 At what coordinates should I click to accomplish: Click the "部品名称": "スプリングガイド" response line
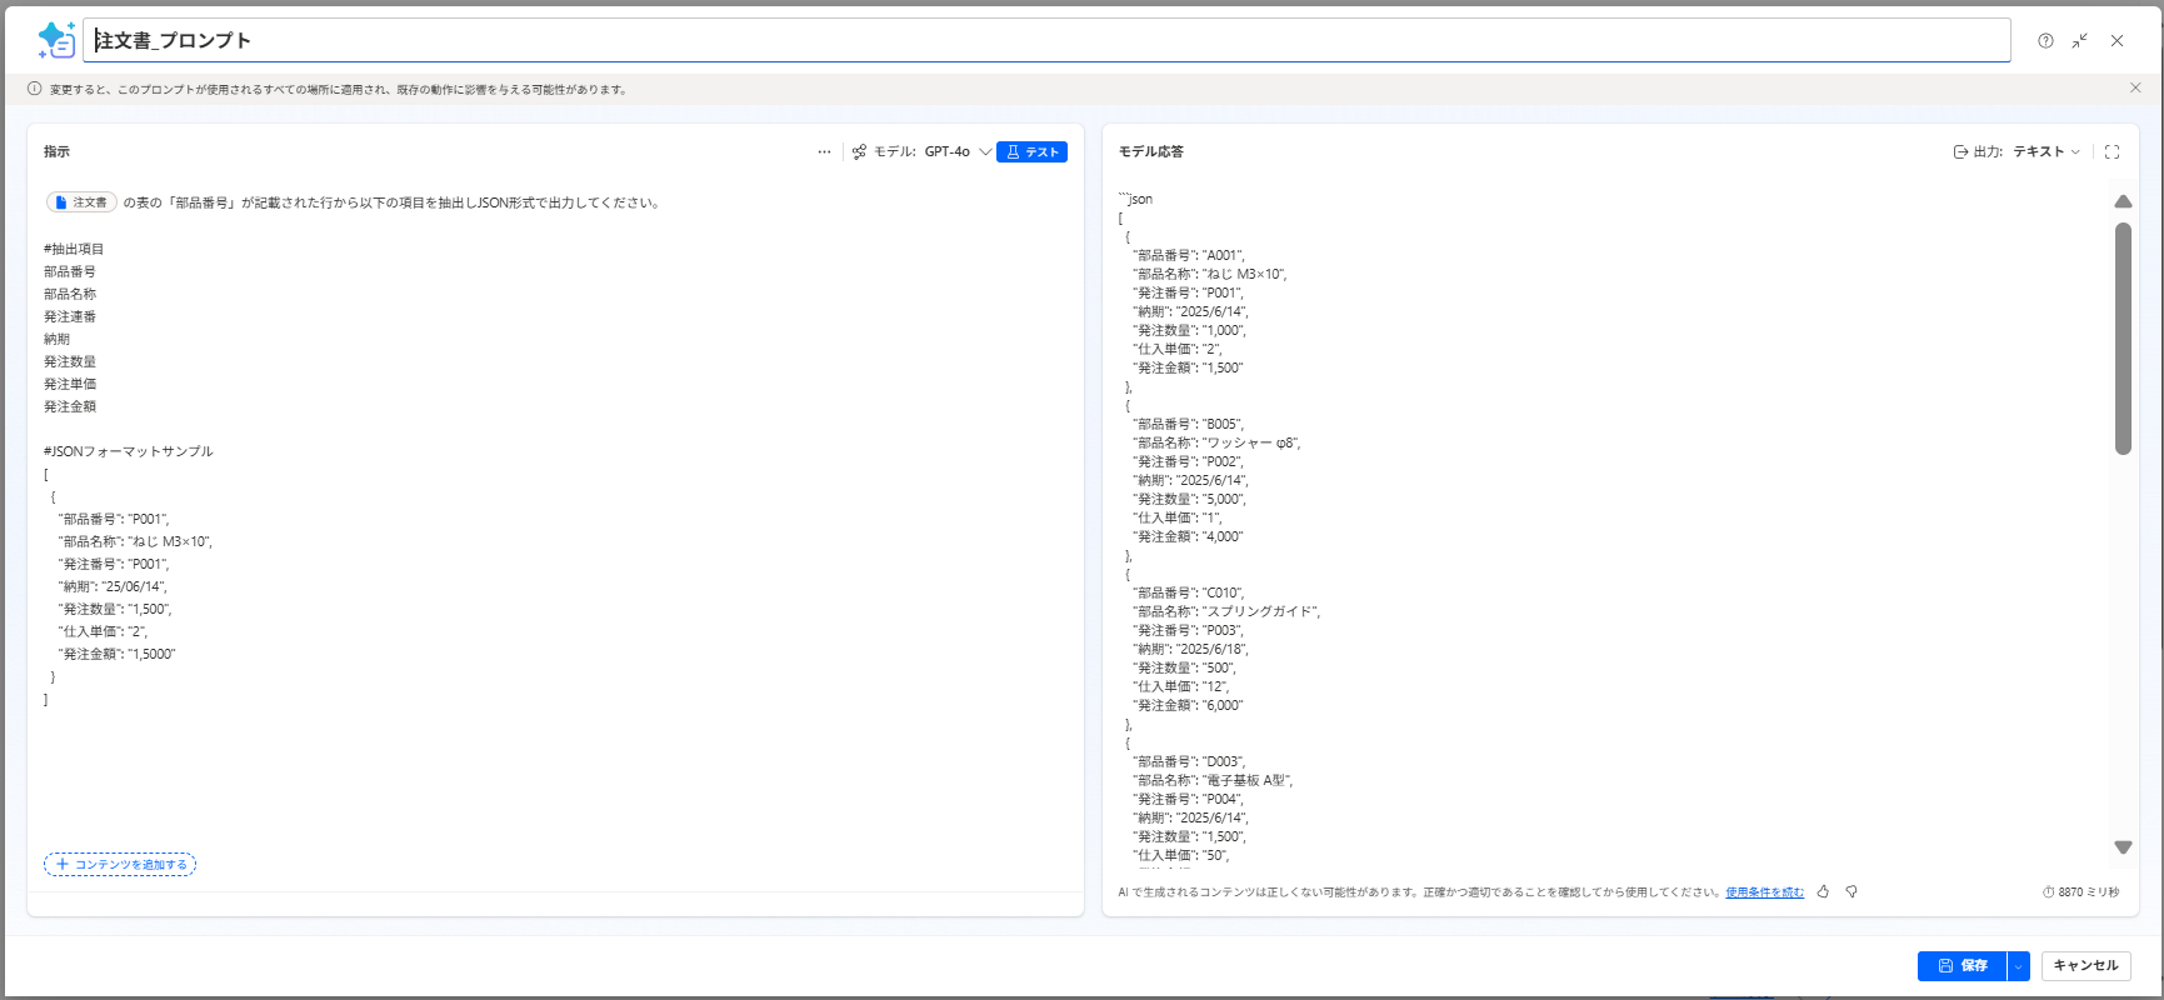click(1226, 612)
